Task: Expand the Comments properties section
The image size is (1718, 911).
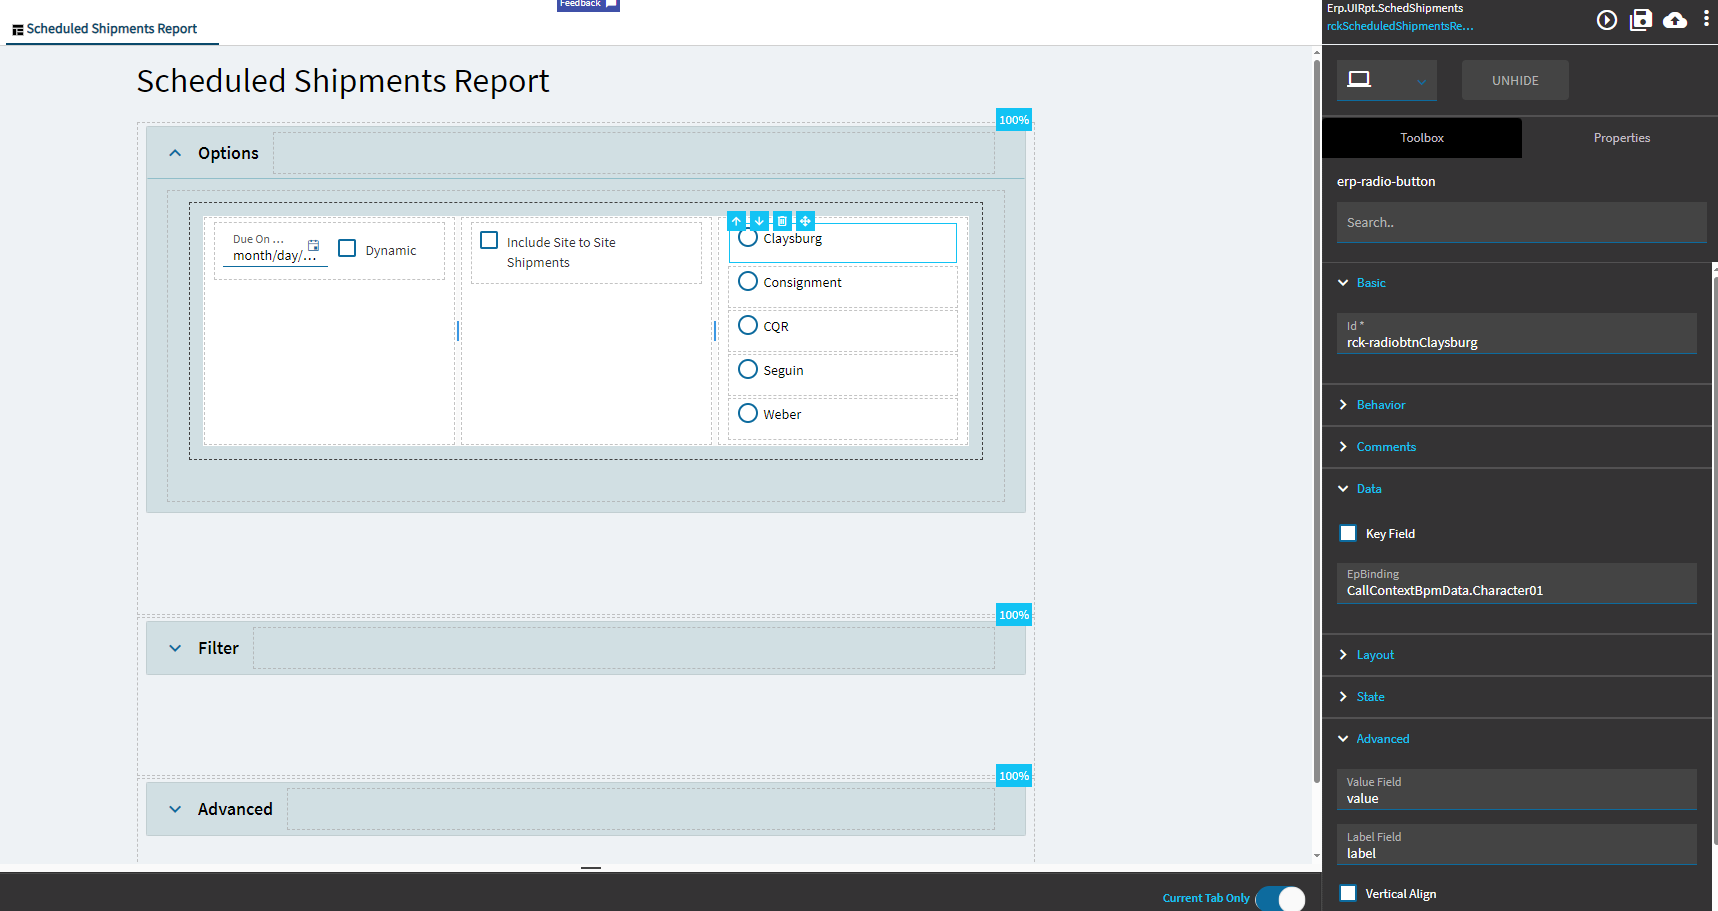Action: click(x=1343, y=447)
